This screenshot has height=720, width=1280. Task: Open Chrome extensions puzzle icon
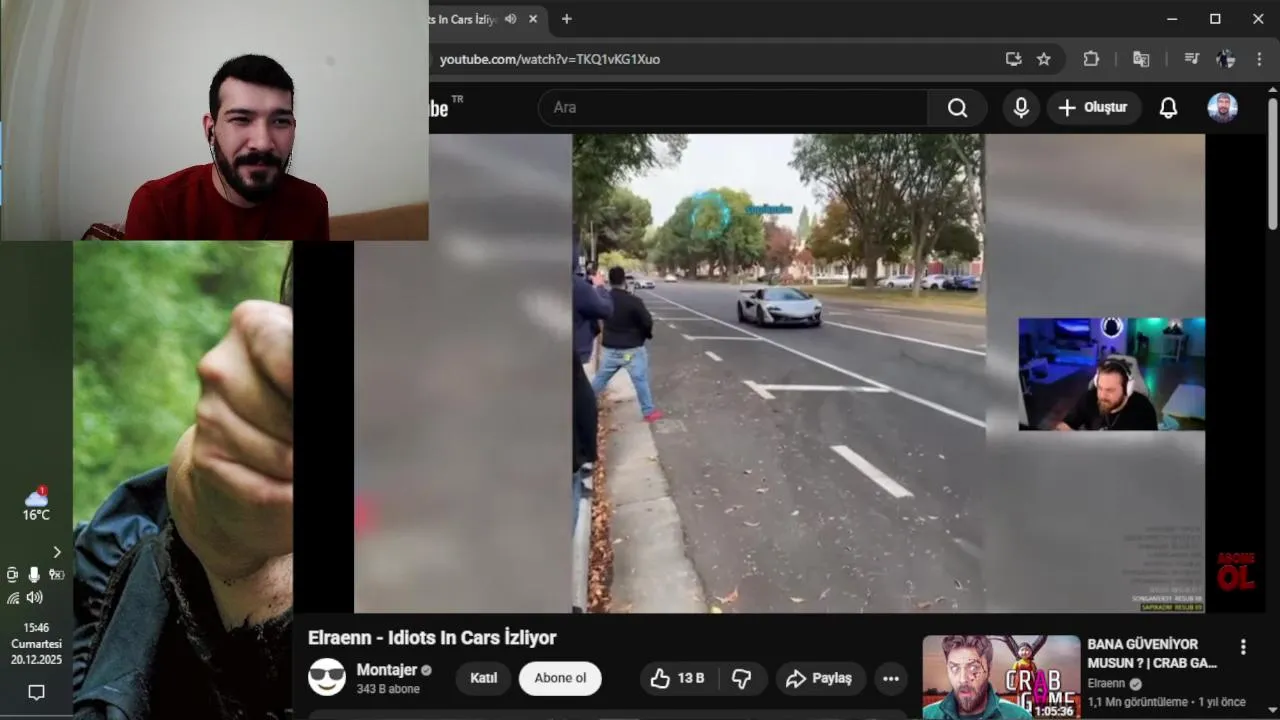(1091, 59)
